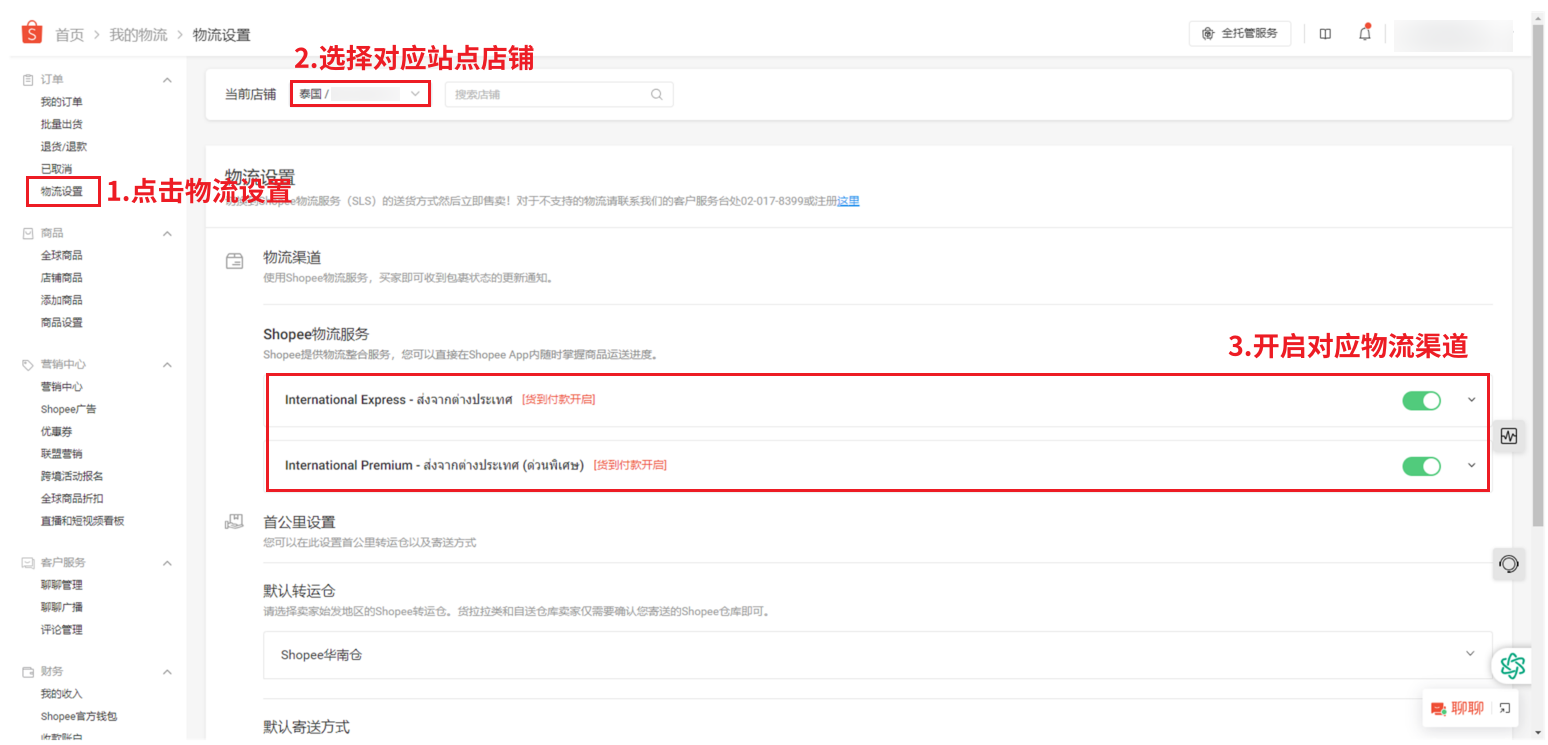This screenshot has width=1548, height=745.
Task: Click the 订单 section icon in sidebar
Action: point(28,79)
